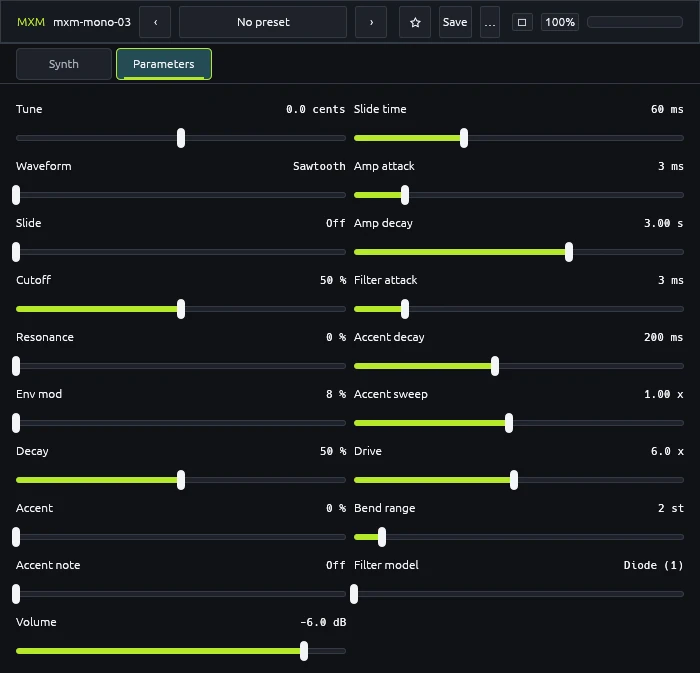The width and height of the screenshot is (700, 673).
Task: Click the Amp attack slider handle
Action: 405,195
